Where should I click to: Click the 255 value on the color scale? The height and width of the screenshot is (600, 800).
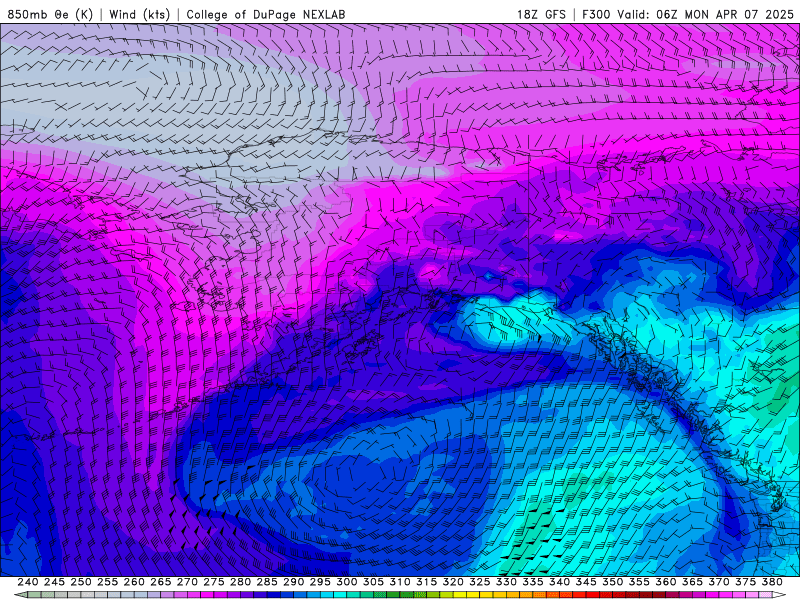(107, 582)
